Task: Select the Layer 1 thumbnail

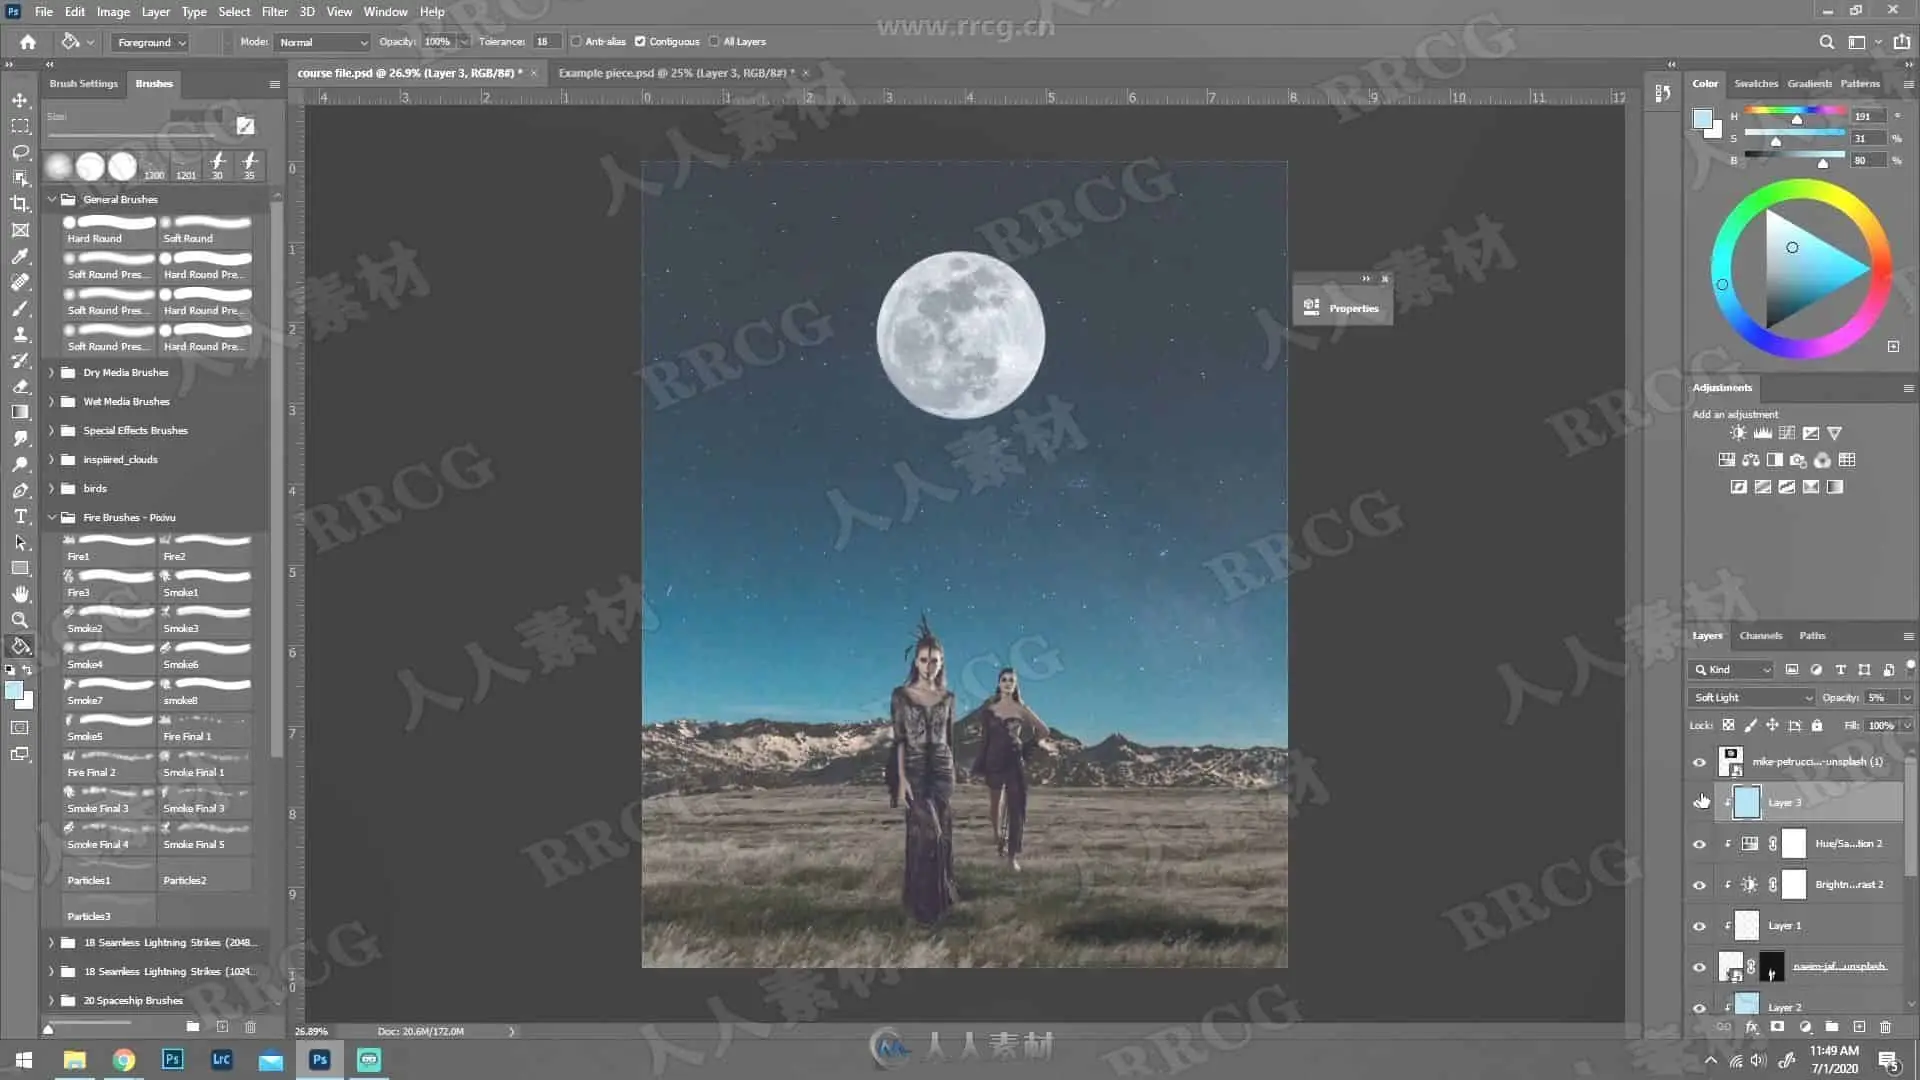Action: click(1746, 926)
